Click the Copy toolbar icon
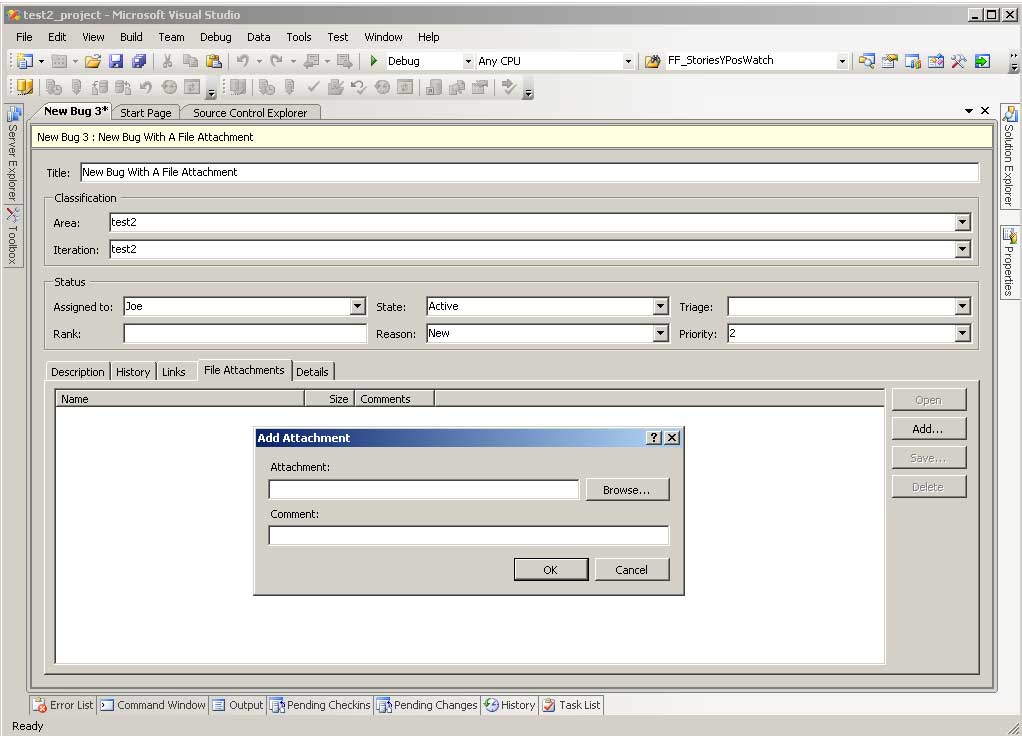Image resolution: width=1022 pixels, height=736 pixels. pos(190,61)
